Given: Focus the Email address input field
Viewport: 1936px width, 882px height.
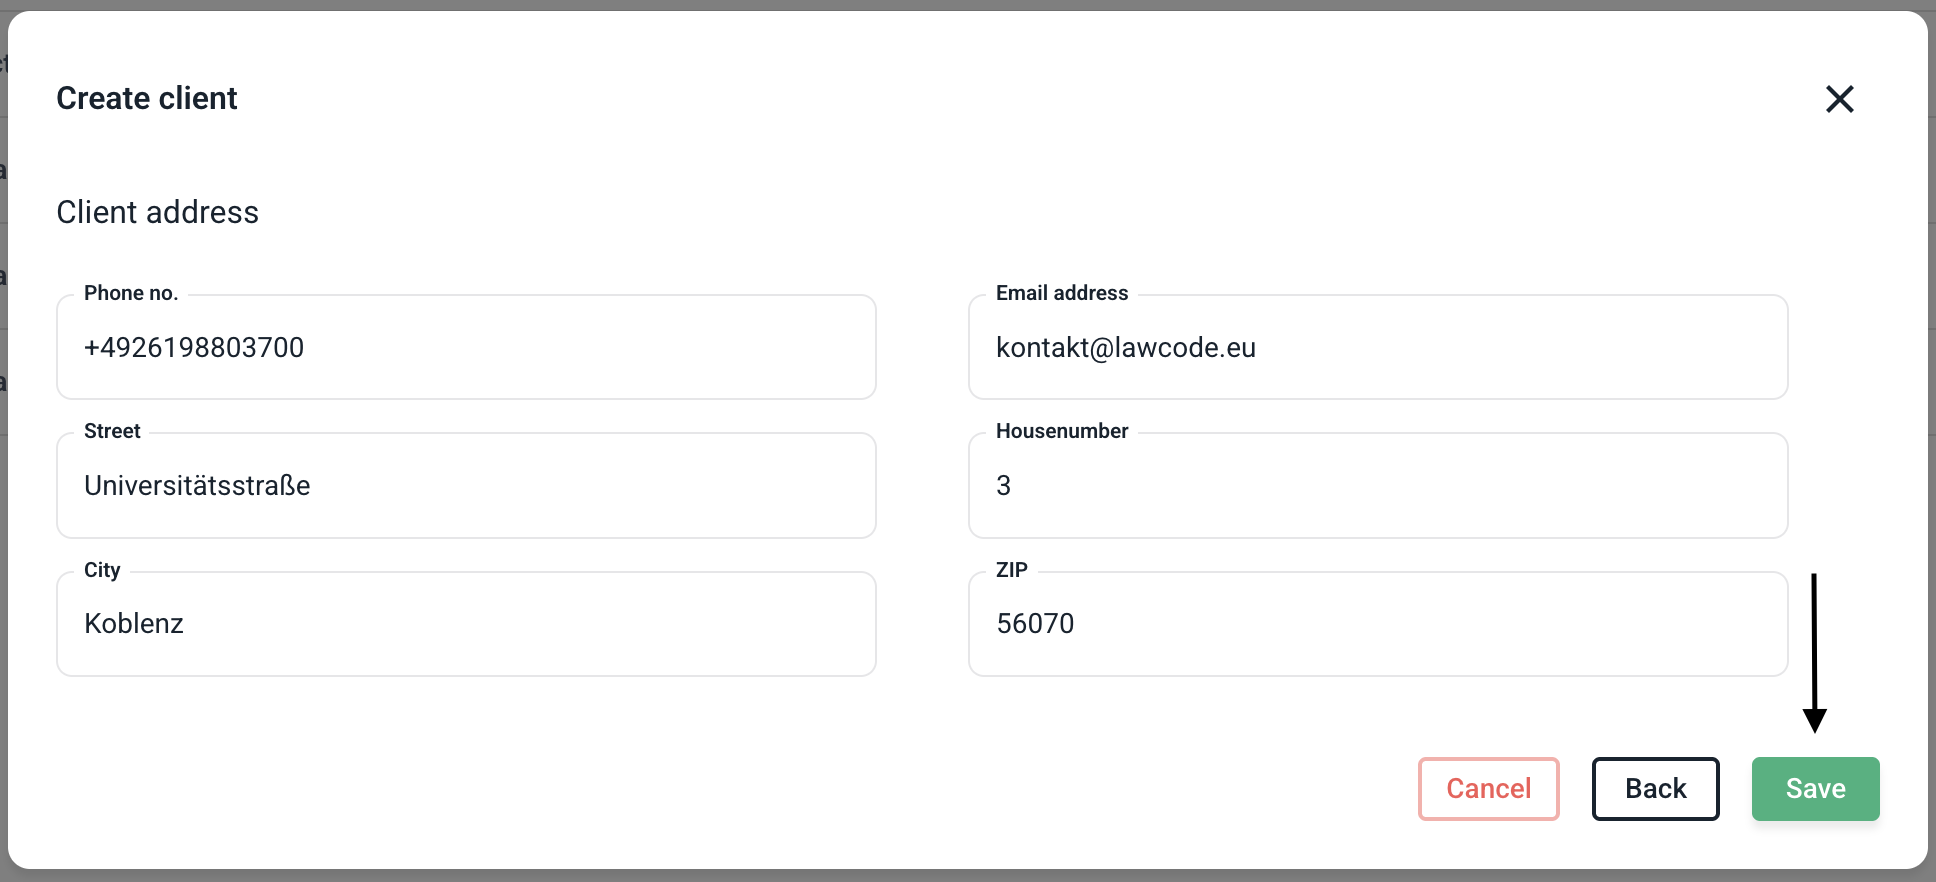Looking at the screenshot, I should coord(1377,348).
